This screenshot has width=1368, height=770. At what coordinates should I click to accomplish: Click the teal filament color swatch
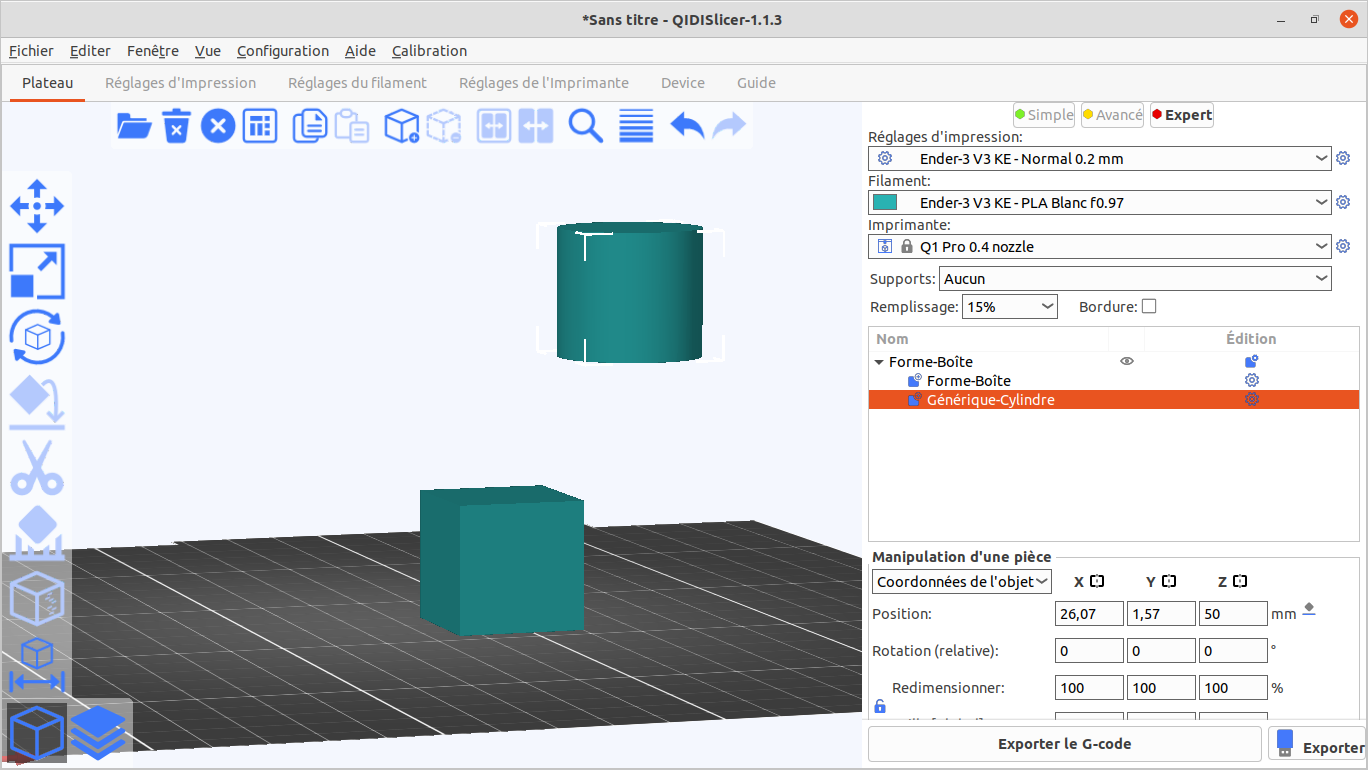(x=885, y=203)
